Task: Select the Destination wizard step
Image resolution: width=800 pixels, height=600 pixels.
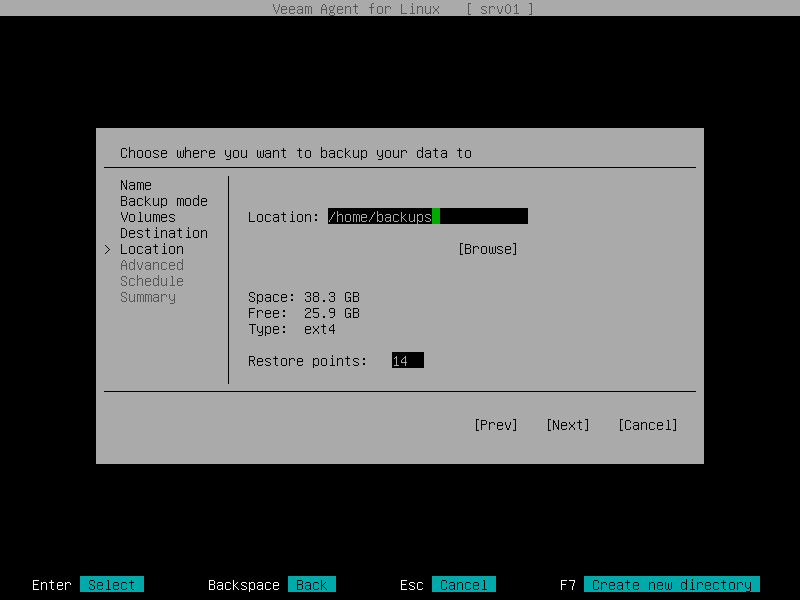Action: tap(164, 233)
